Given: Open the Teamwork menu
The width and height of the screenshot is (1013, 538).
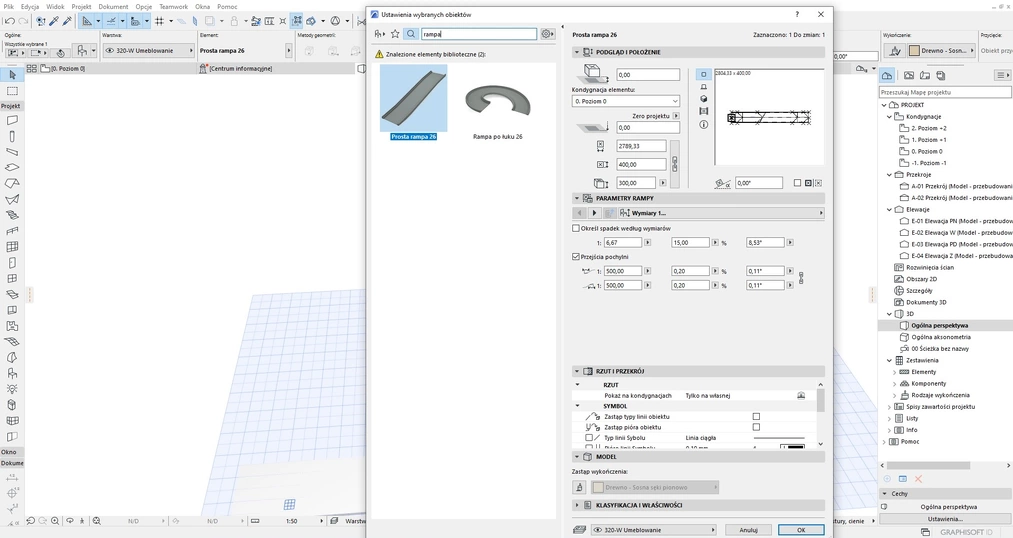Looking at the screenshot, I should (173, 6).
